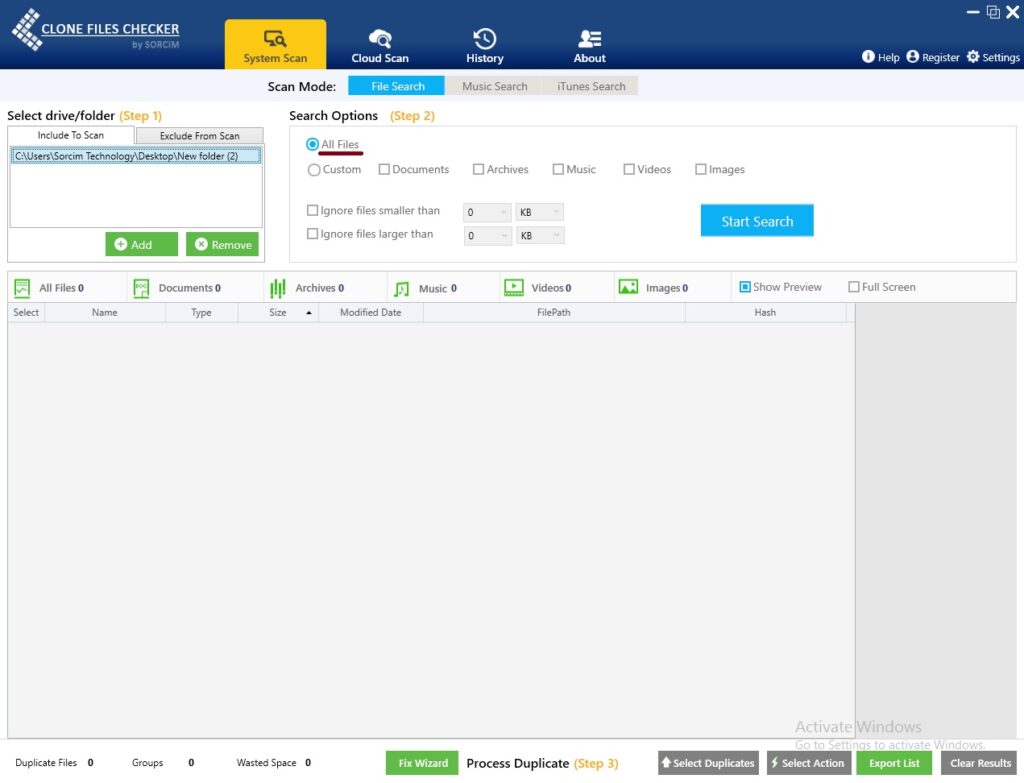
Task: Click the History clock icon
Action: [485, 39]
